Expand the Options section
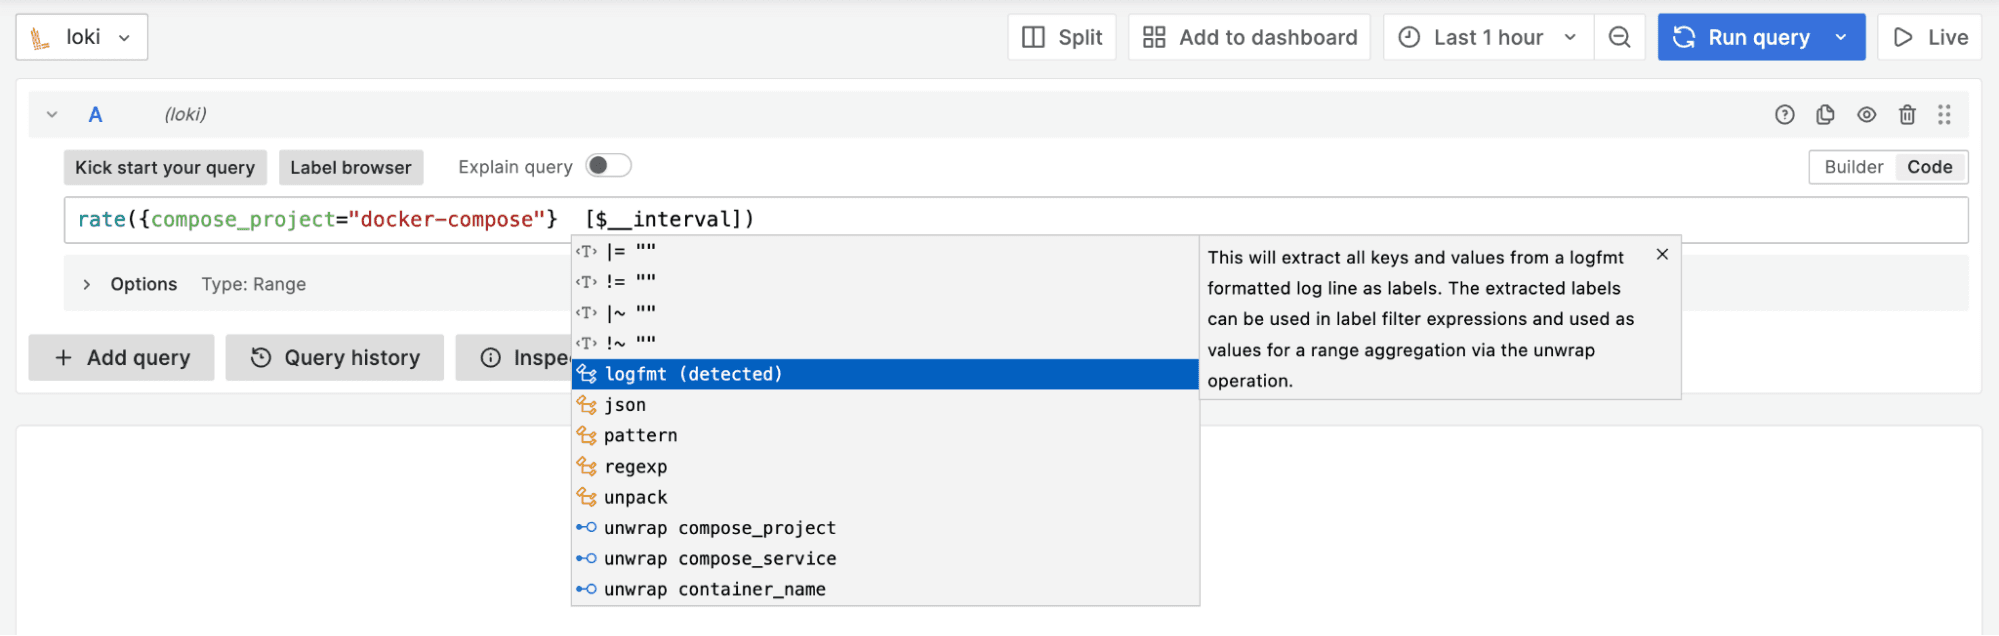The height and width of the screenshot is (636, 1999). coord(87,285)
